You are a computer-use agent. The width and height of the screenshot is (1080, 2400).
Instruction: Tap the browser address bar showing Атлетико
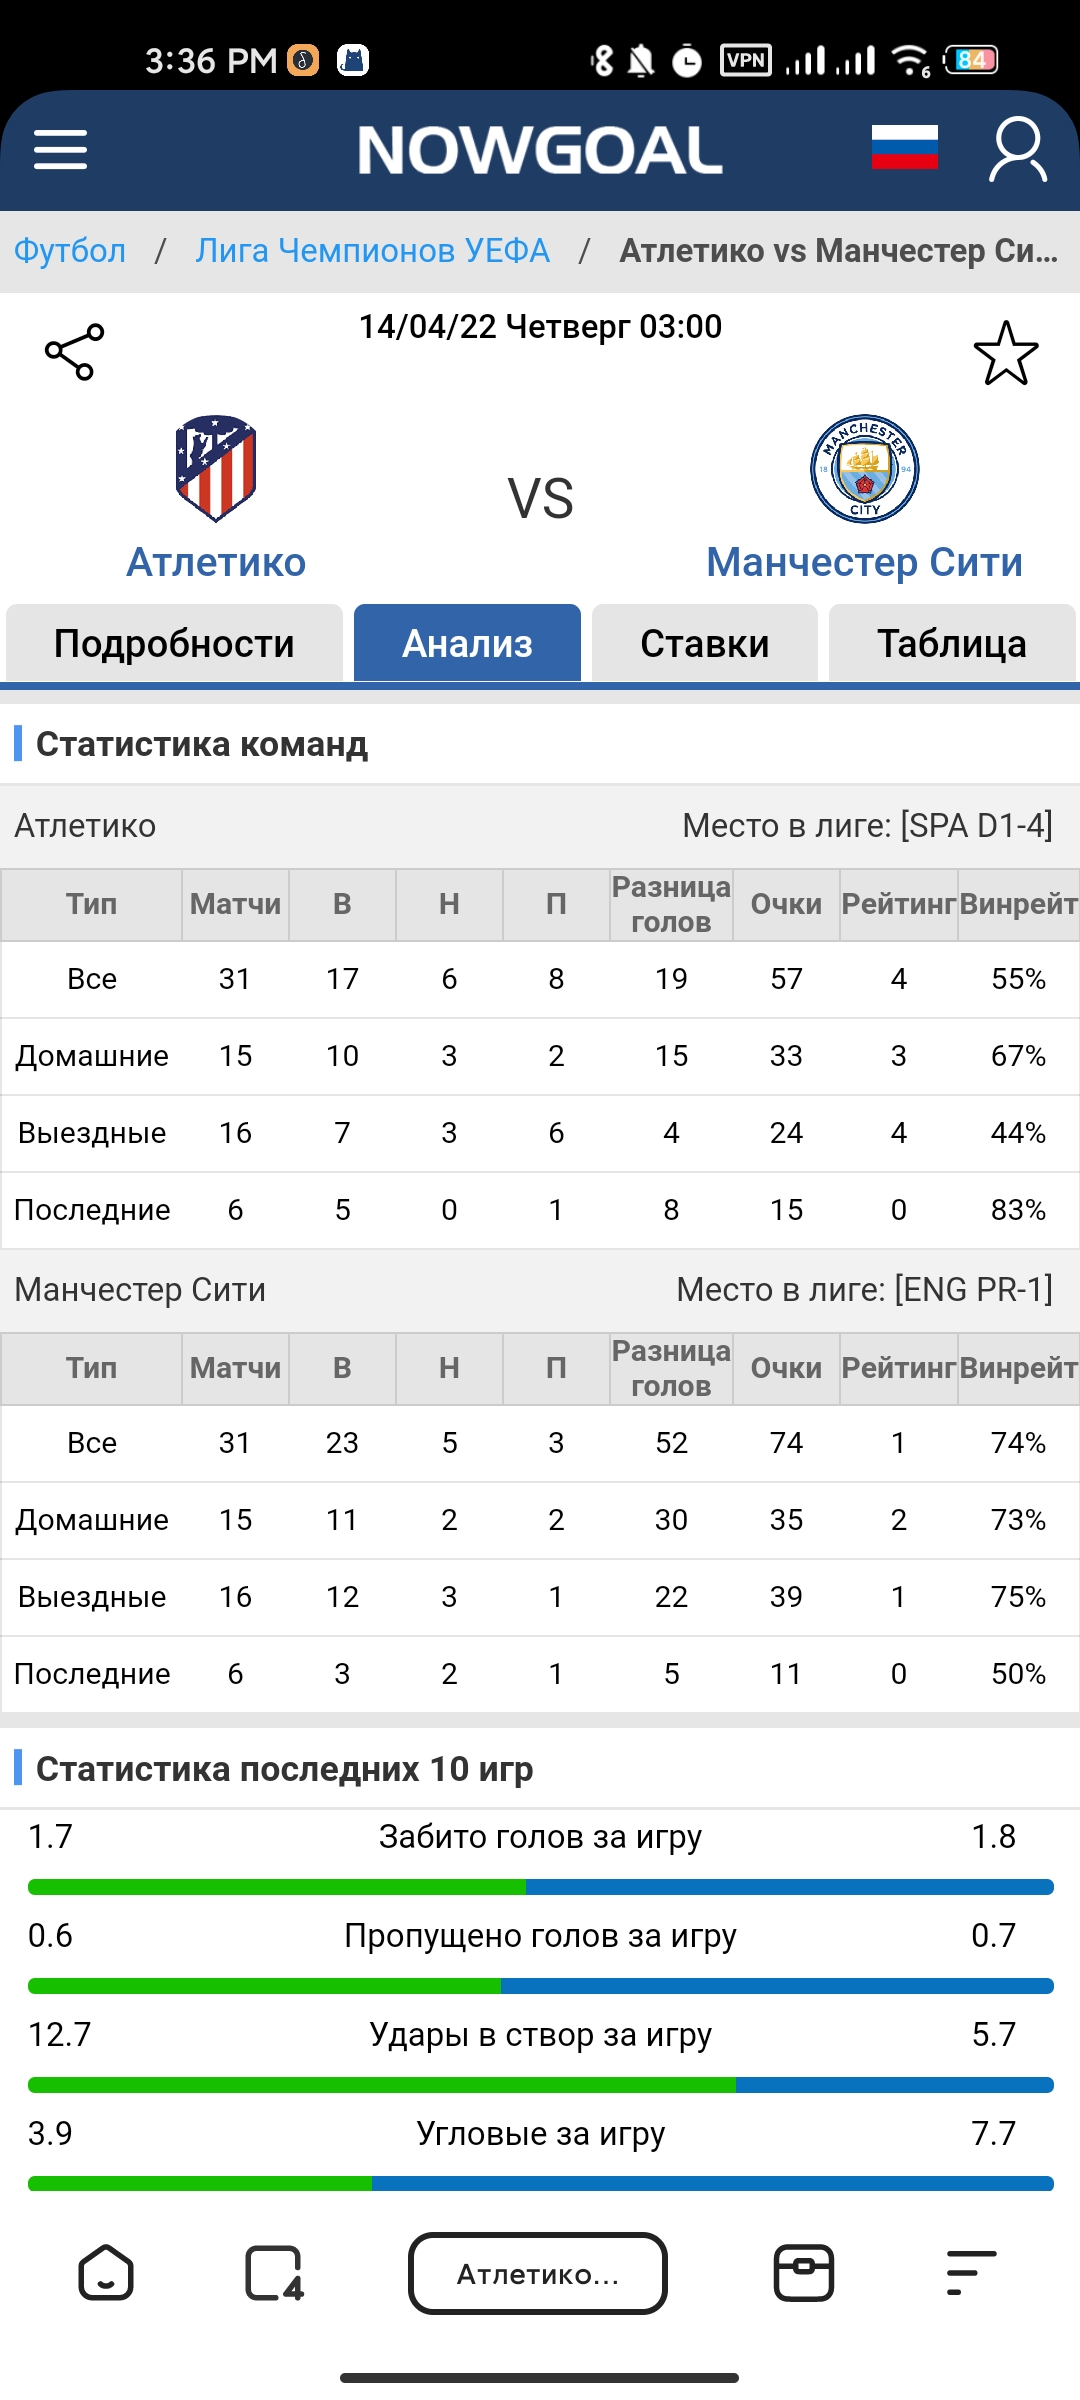pos(538,2273)
